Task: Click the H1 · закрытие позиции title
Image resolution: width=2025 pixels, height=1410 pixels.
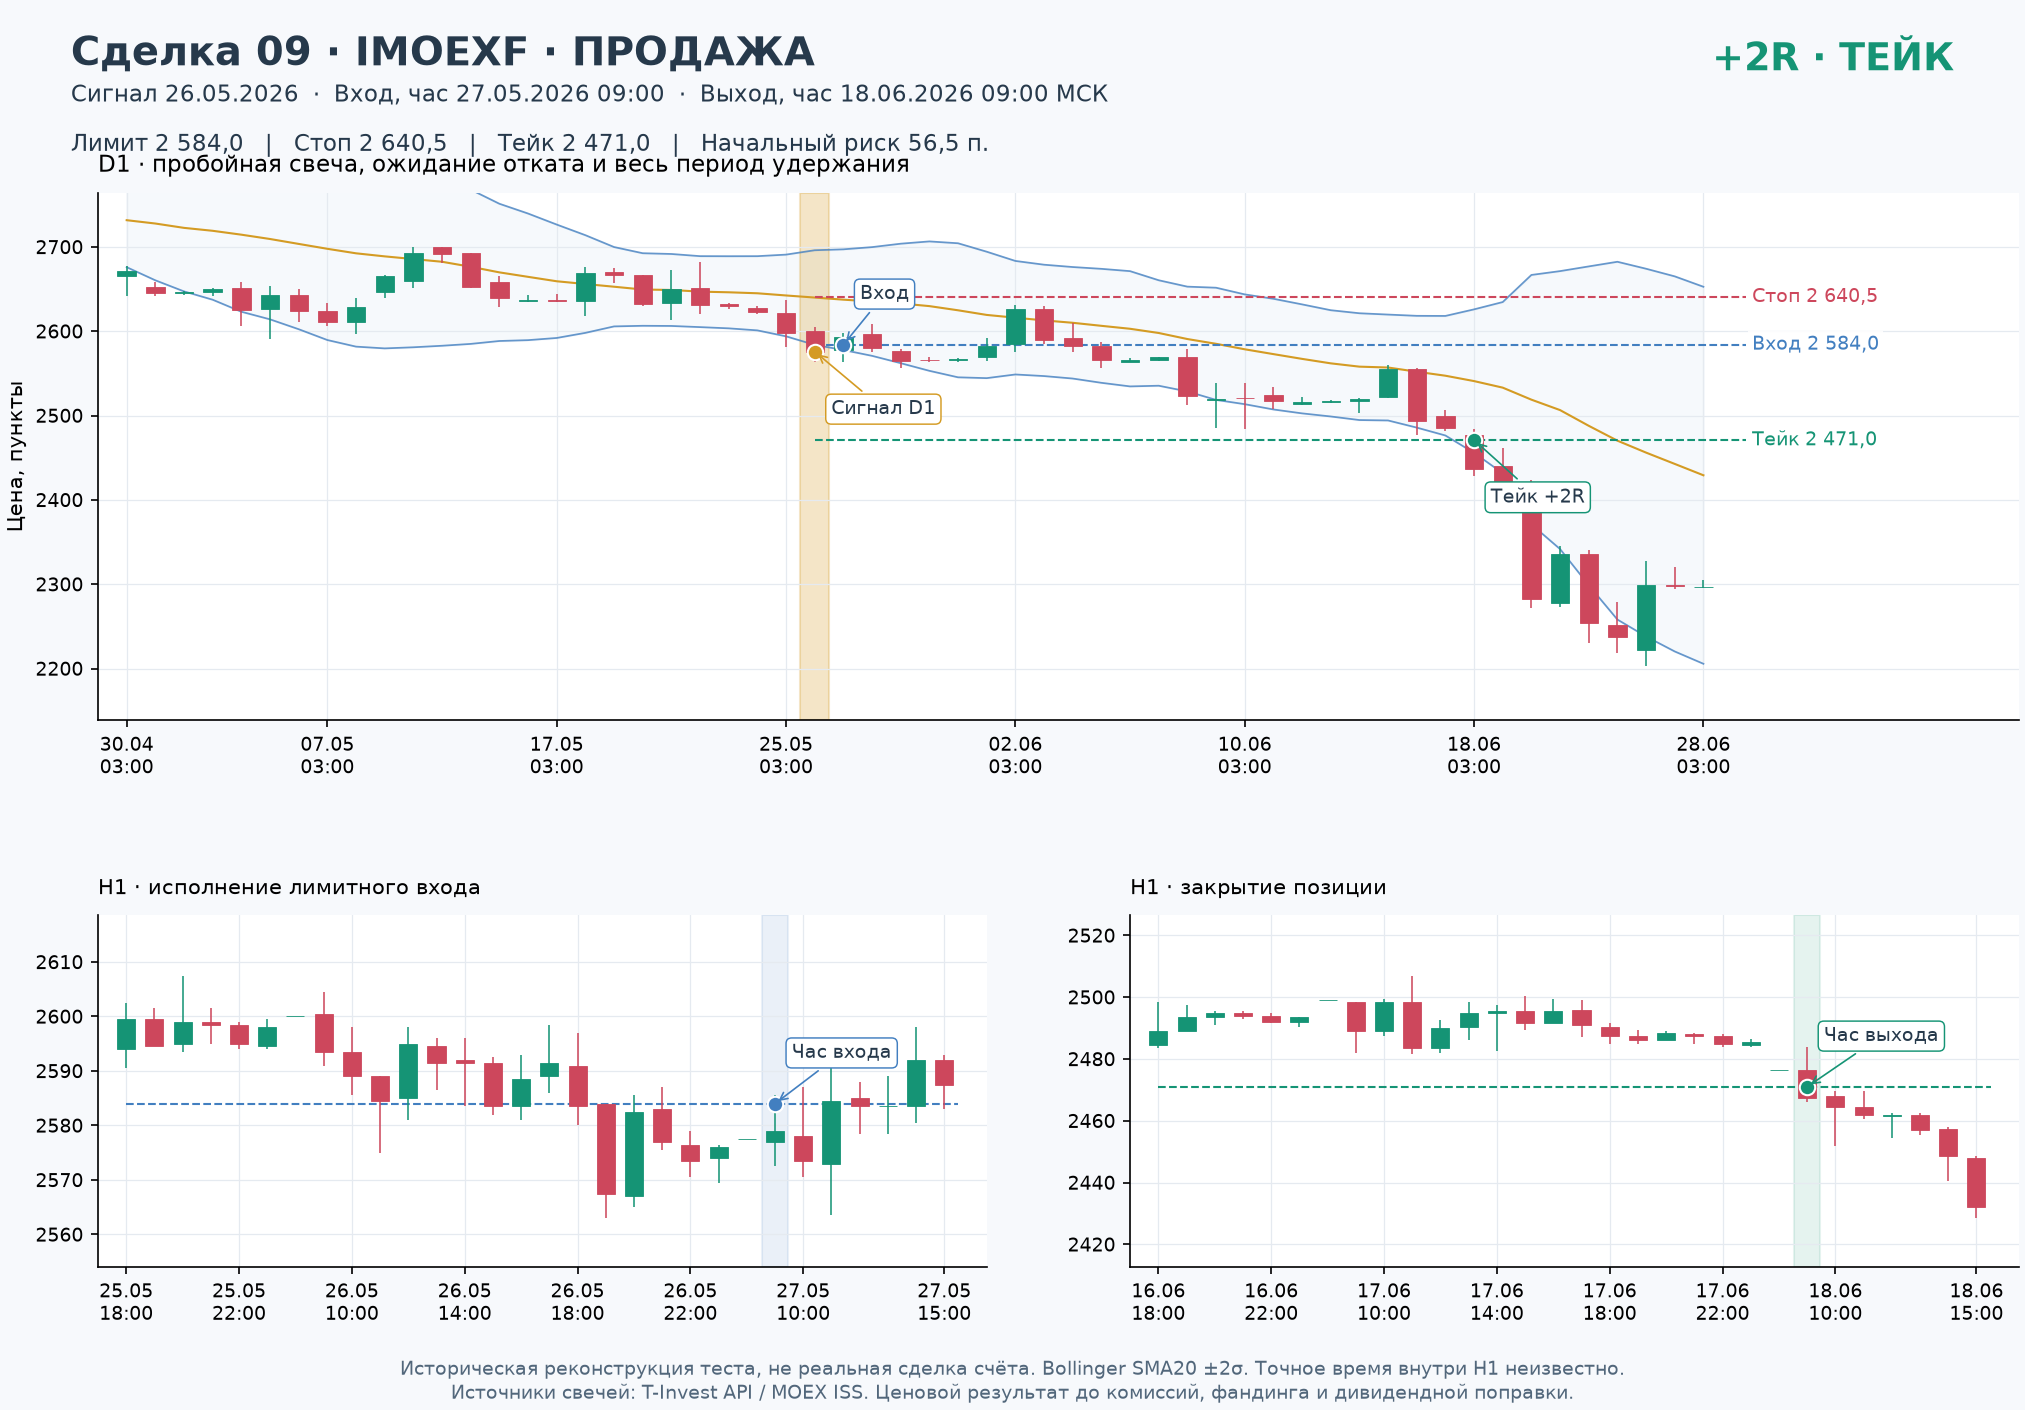Action: coord(1258,887)
